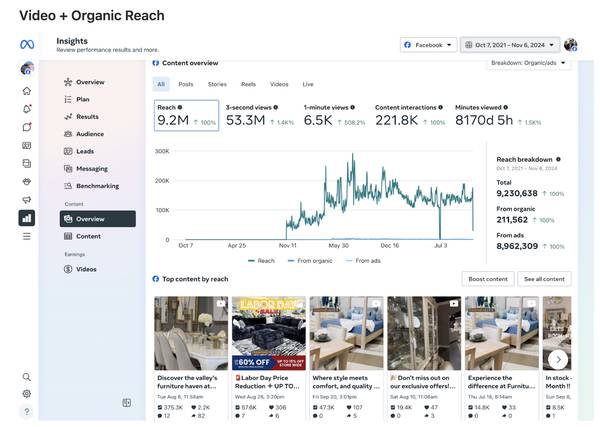The height and width of the screenshot is (427, 600).
Task: Toggle the From ads legend entry
Action: (x=363, y=261)
